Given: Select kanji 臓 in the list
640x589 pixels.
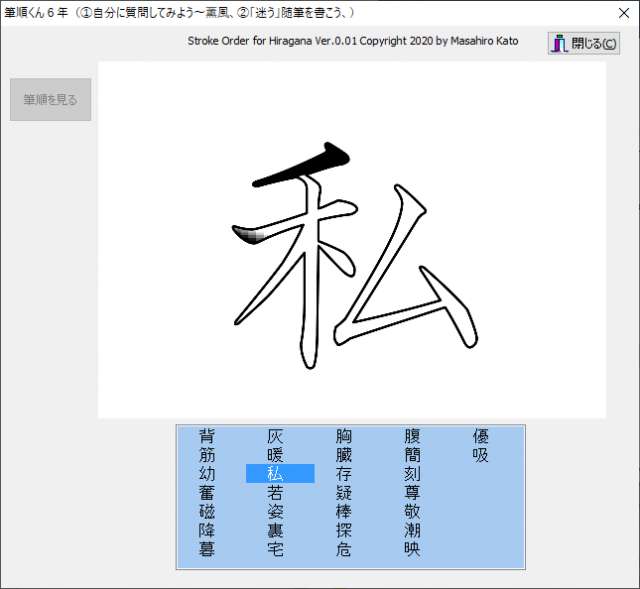Looking at the screenshot, I should pos(344,455).
